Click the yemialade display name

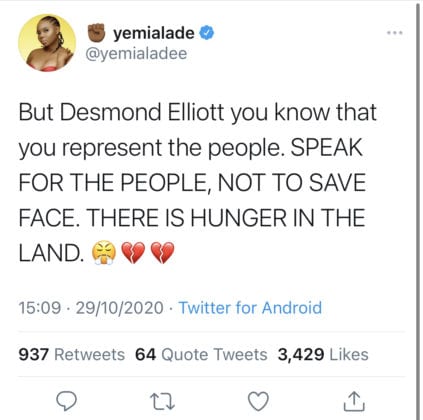(x=154, y=33)
